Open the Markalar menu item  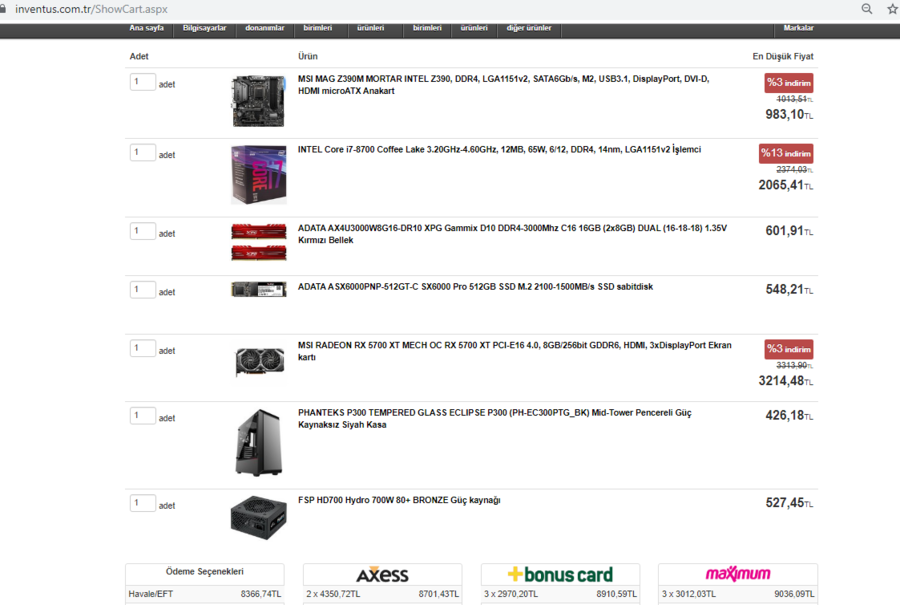798,28
